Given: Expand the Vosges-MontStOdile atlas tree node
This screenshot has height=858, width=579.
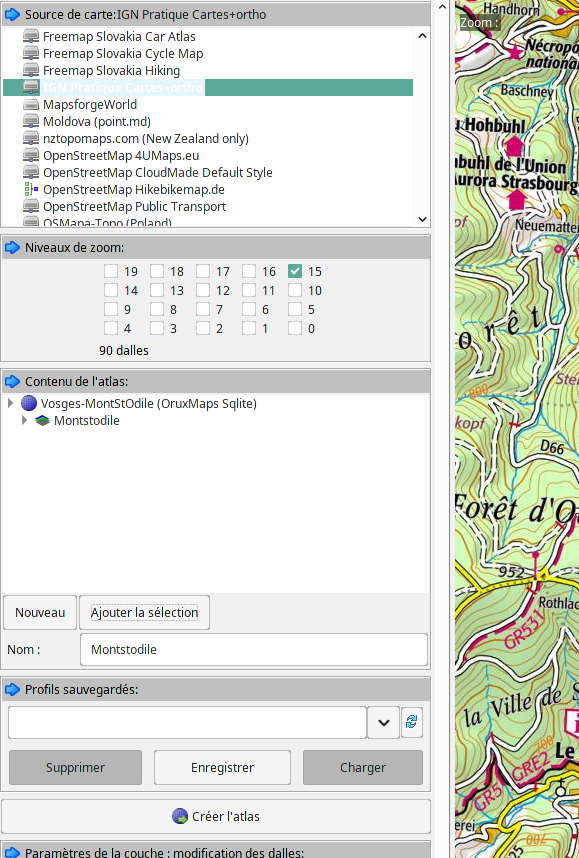Looking at the screenshot, I should (x=10, y=403).
